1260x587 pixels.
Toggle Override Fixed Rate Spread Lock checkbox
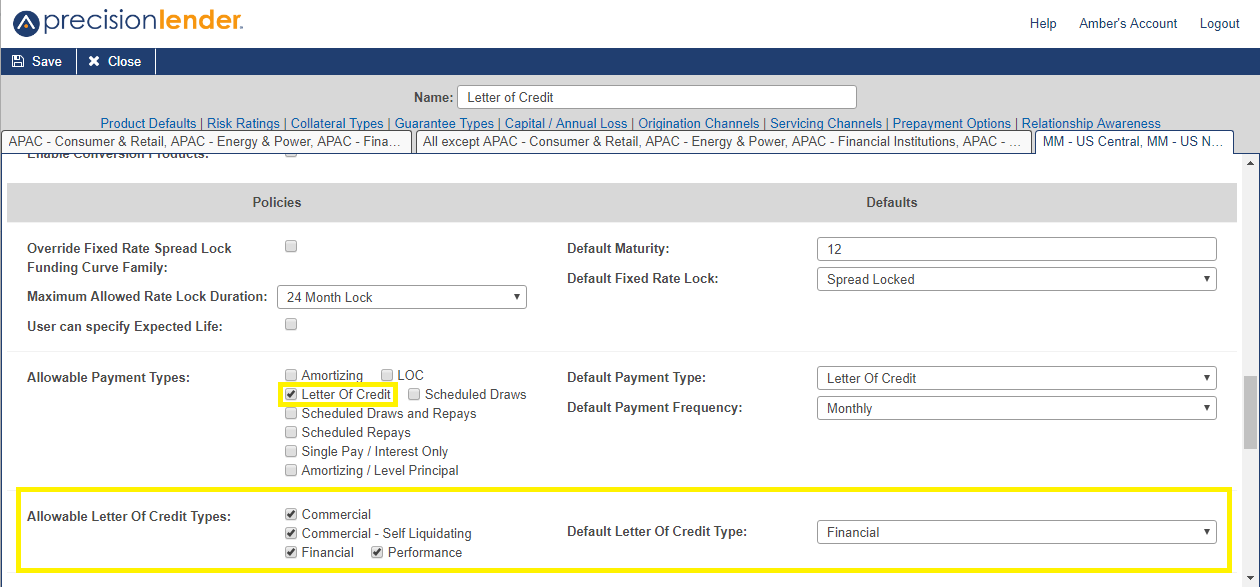(291, 246)
